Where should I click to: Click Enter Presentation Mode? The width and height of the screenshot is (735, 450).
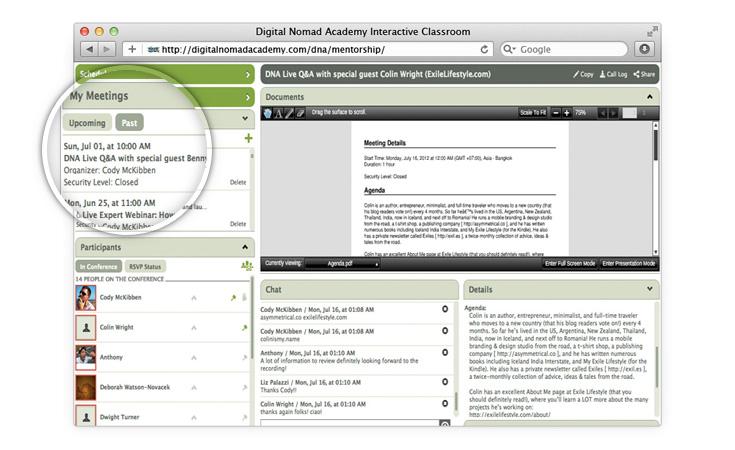coord(629,264)
